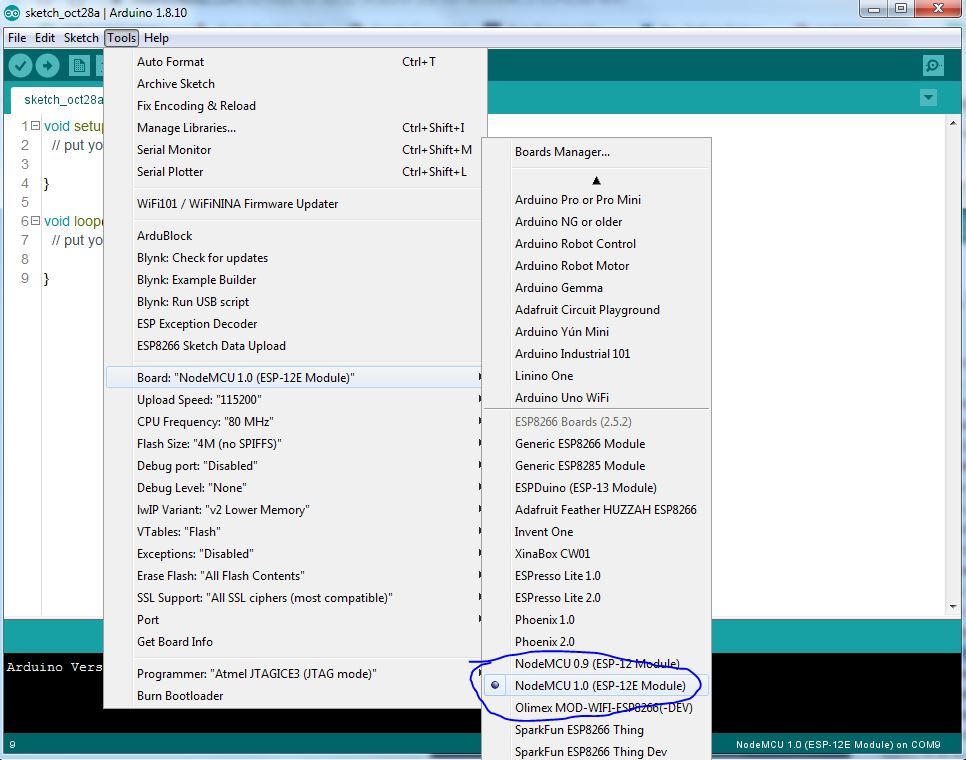Viewport: 966px width, 760px height.
Task: Collapse the void setup code fold marker
Action: 36,126
